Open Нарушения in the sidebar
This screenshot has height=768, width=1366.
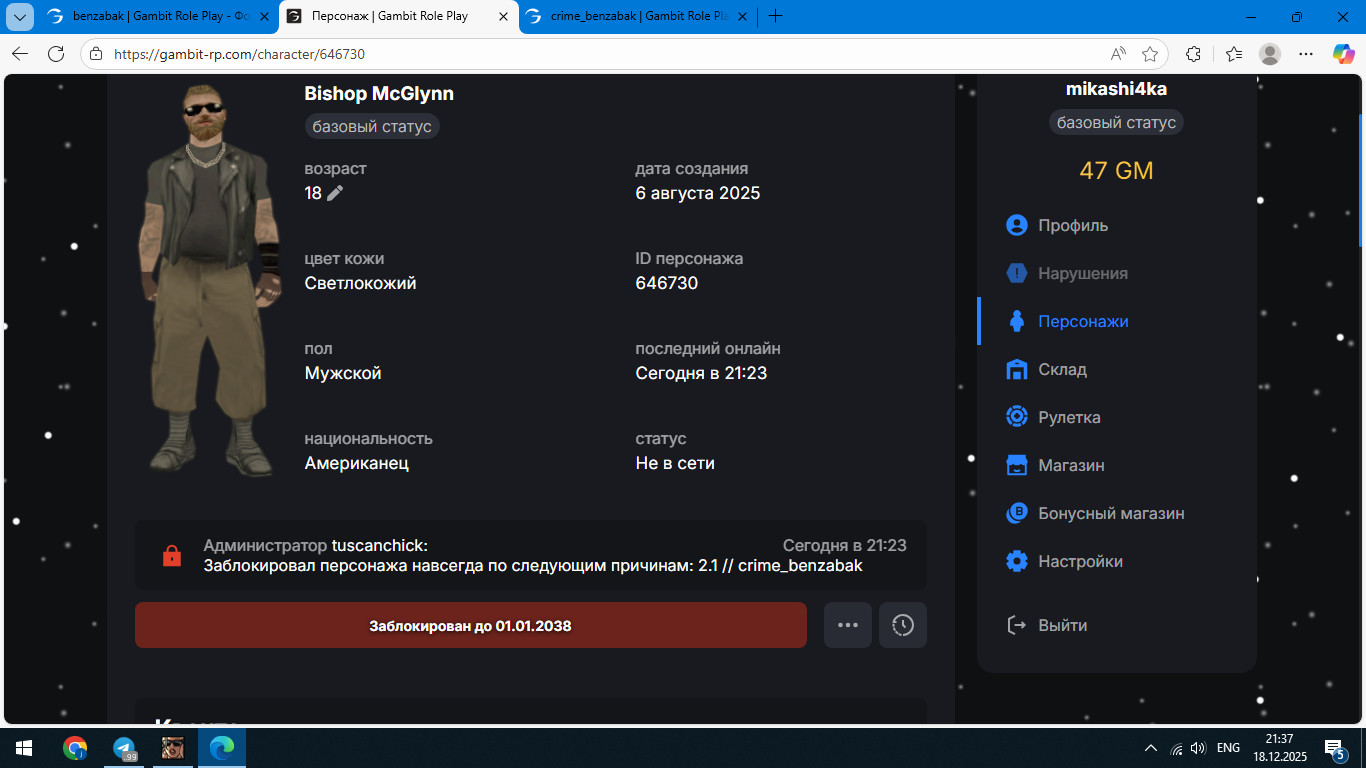click(1082, 273)
